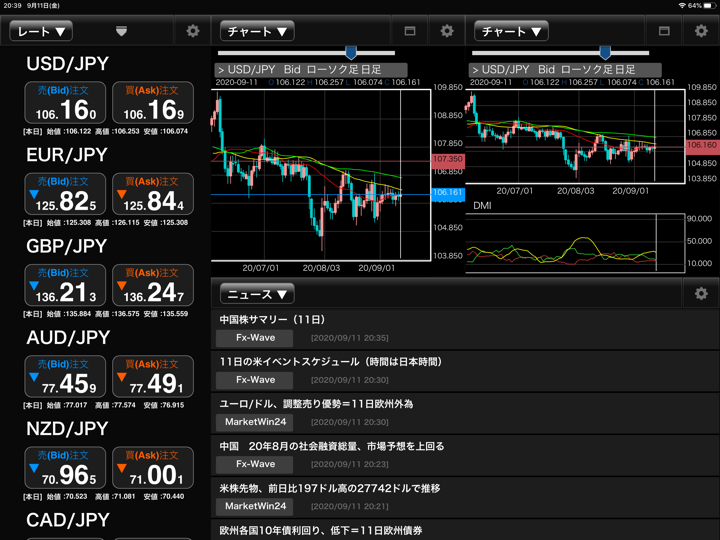
Task: Open news article 中国株サマリー（11日）
Action: coord(272,319)
